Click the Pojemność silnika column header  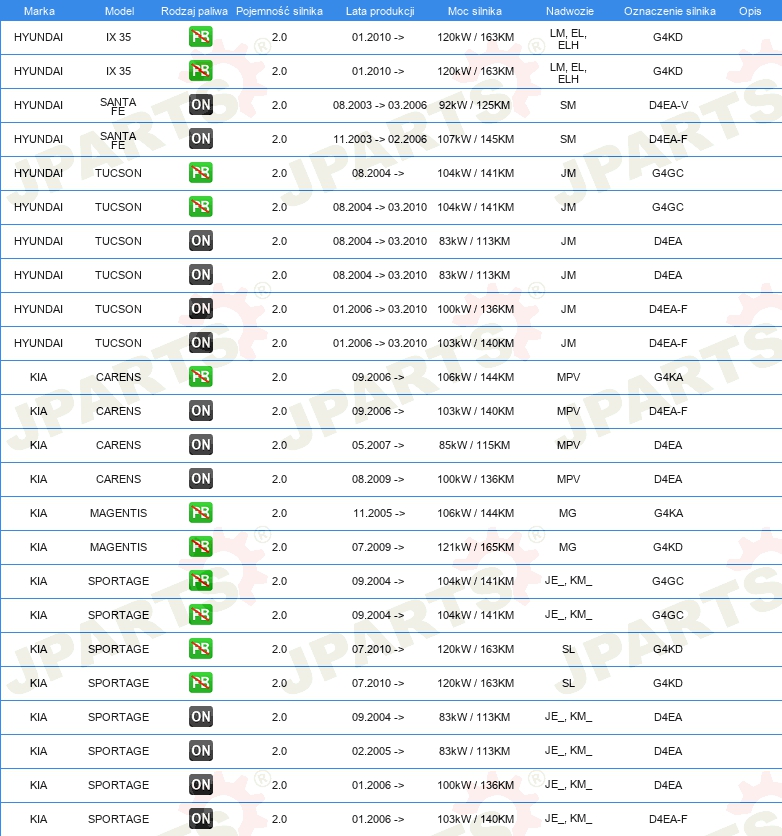[279, 11]
